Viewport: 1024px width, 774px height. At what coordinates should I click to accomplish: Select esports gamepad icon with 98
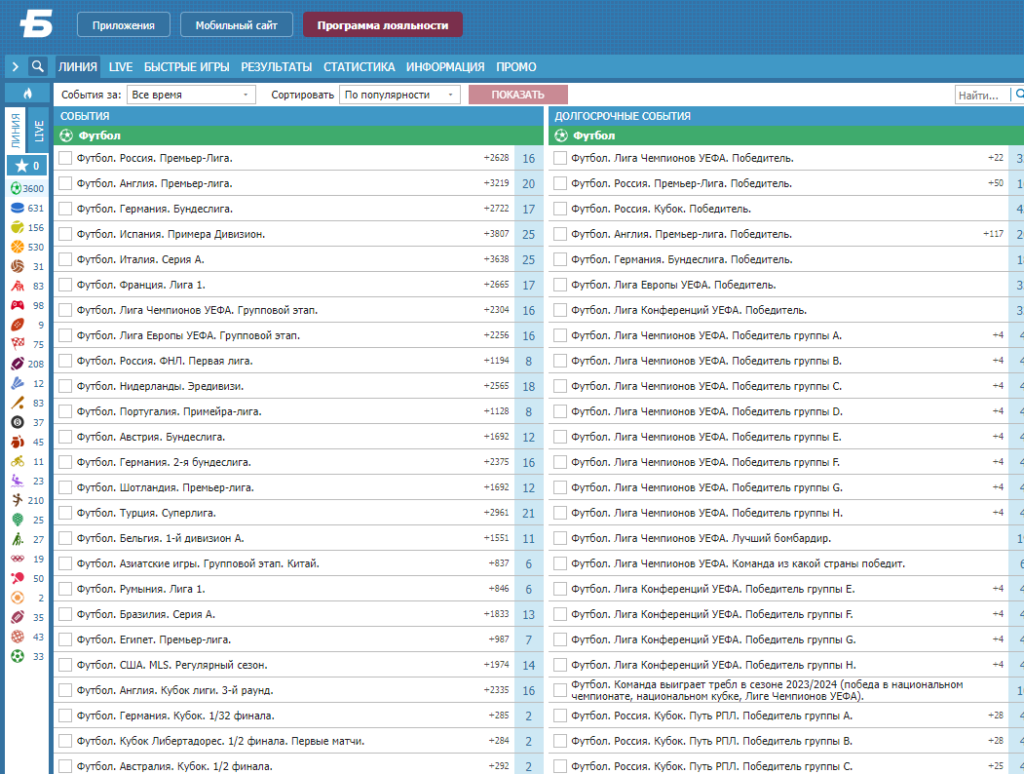(x=17, y=305)
